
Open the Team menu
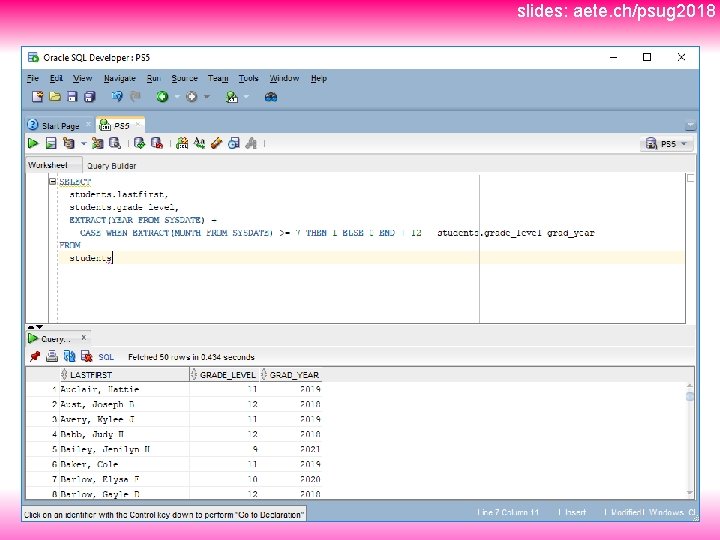(218, 79)
